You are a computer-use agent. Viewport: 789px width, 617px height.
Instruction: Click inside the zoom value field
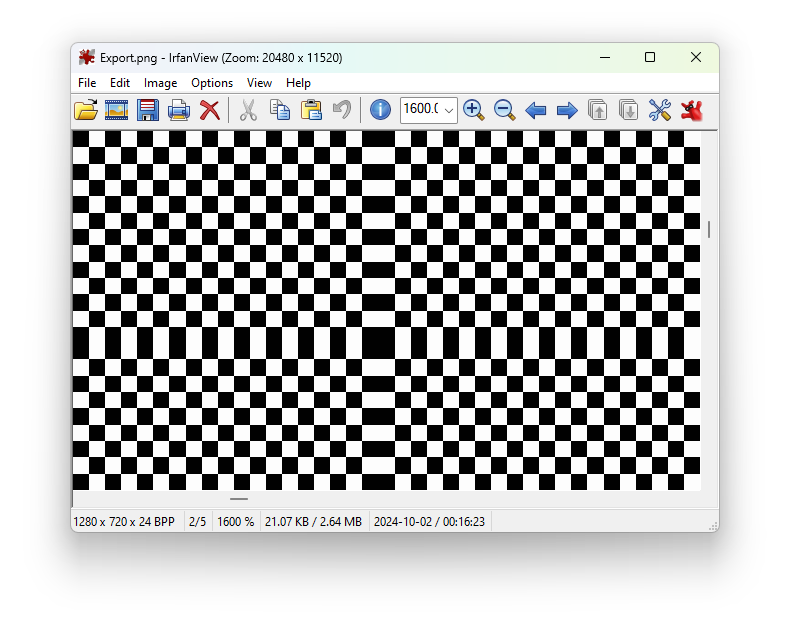click(x=420, y=110)
